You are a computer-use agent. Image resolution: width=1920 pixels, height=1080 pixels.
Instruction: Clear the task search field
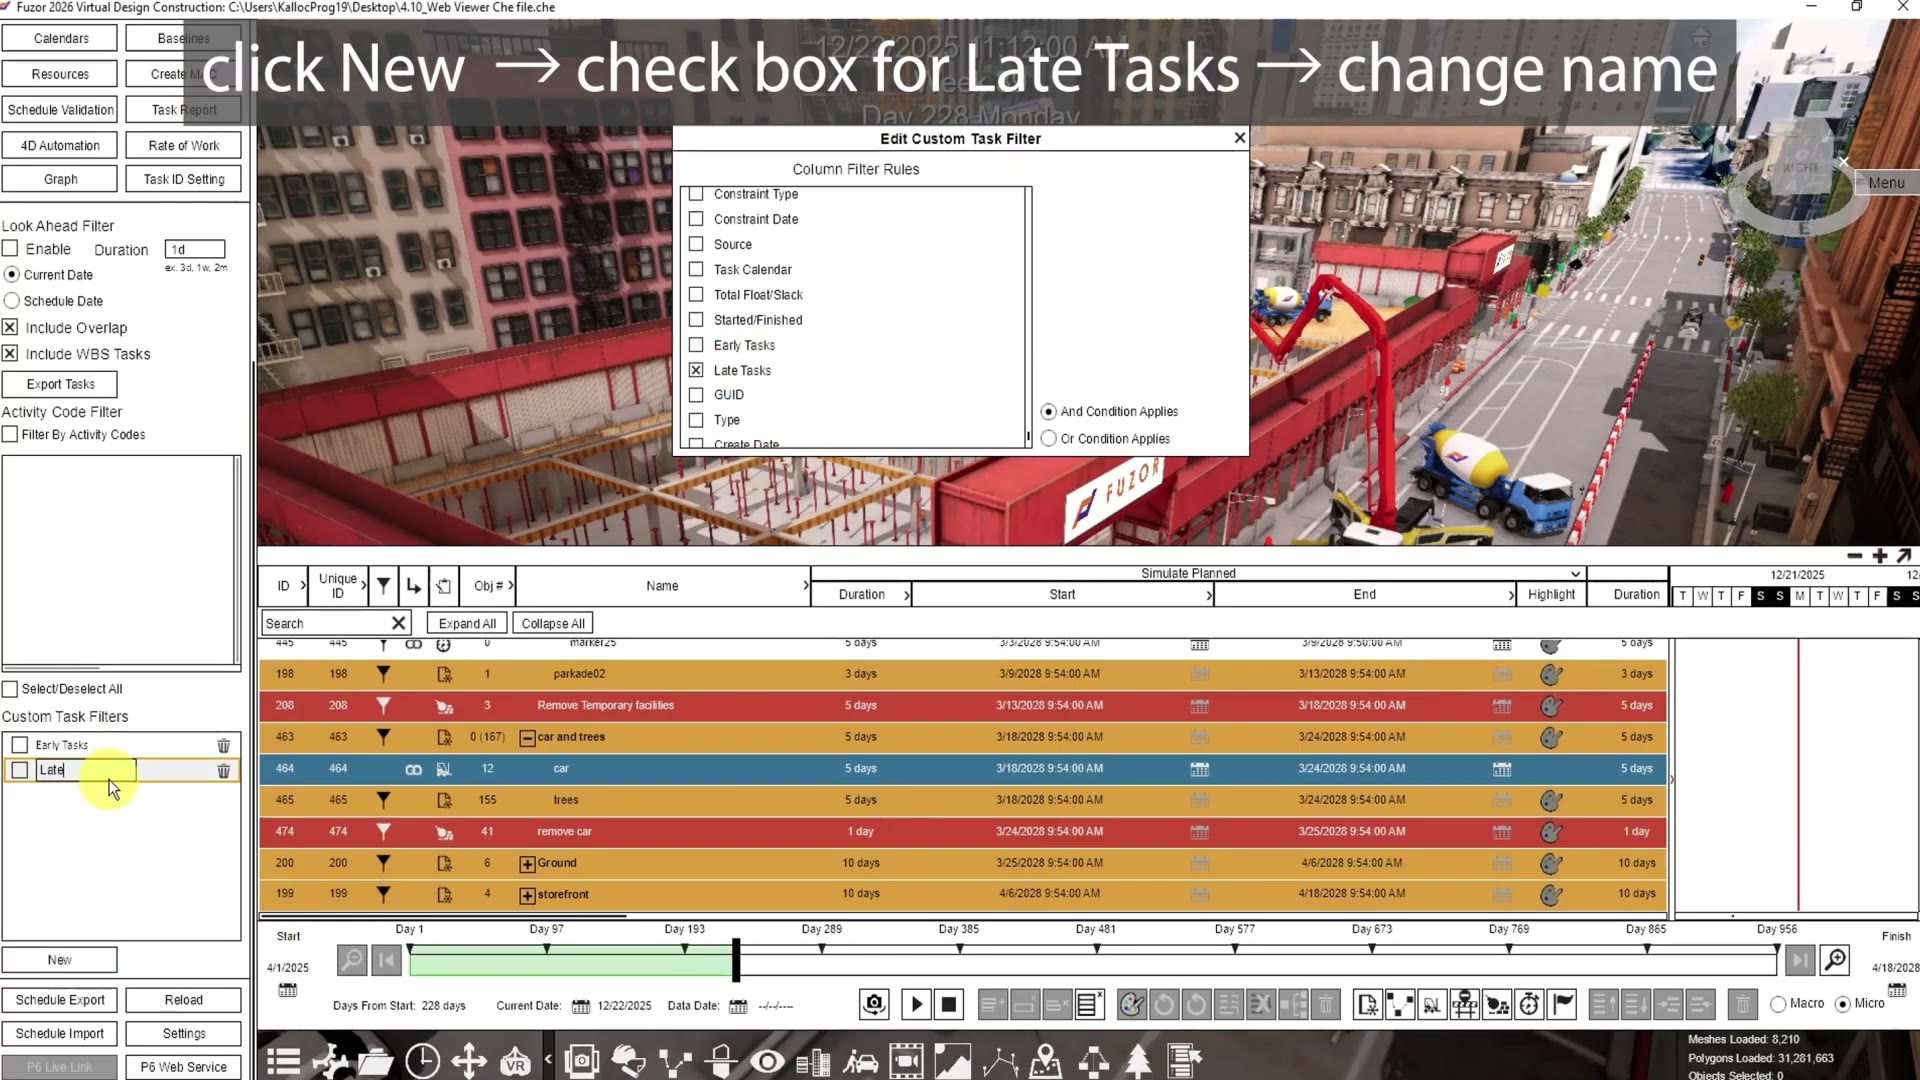(x=398, y=623)
